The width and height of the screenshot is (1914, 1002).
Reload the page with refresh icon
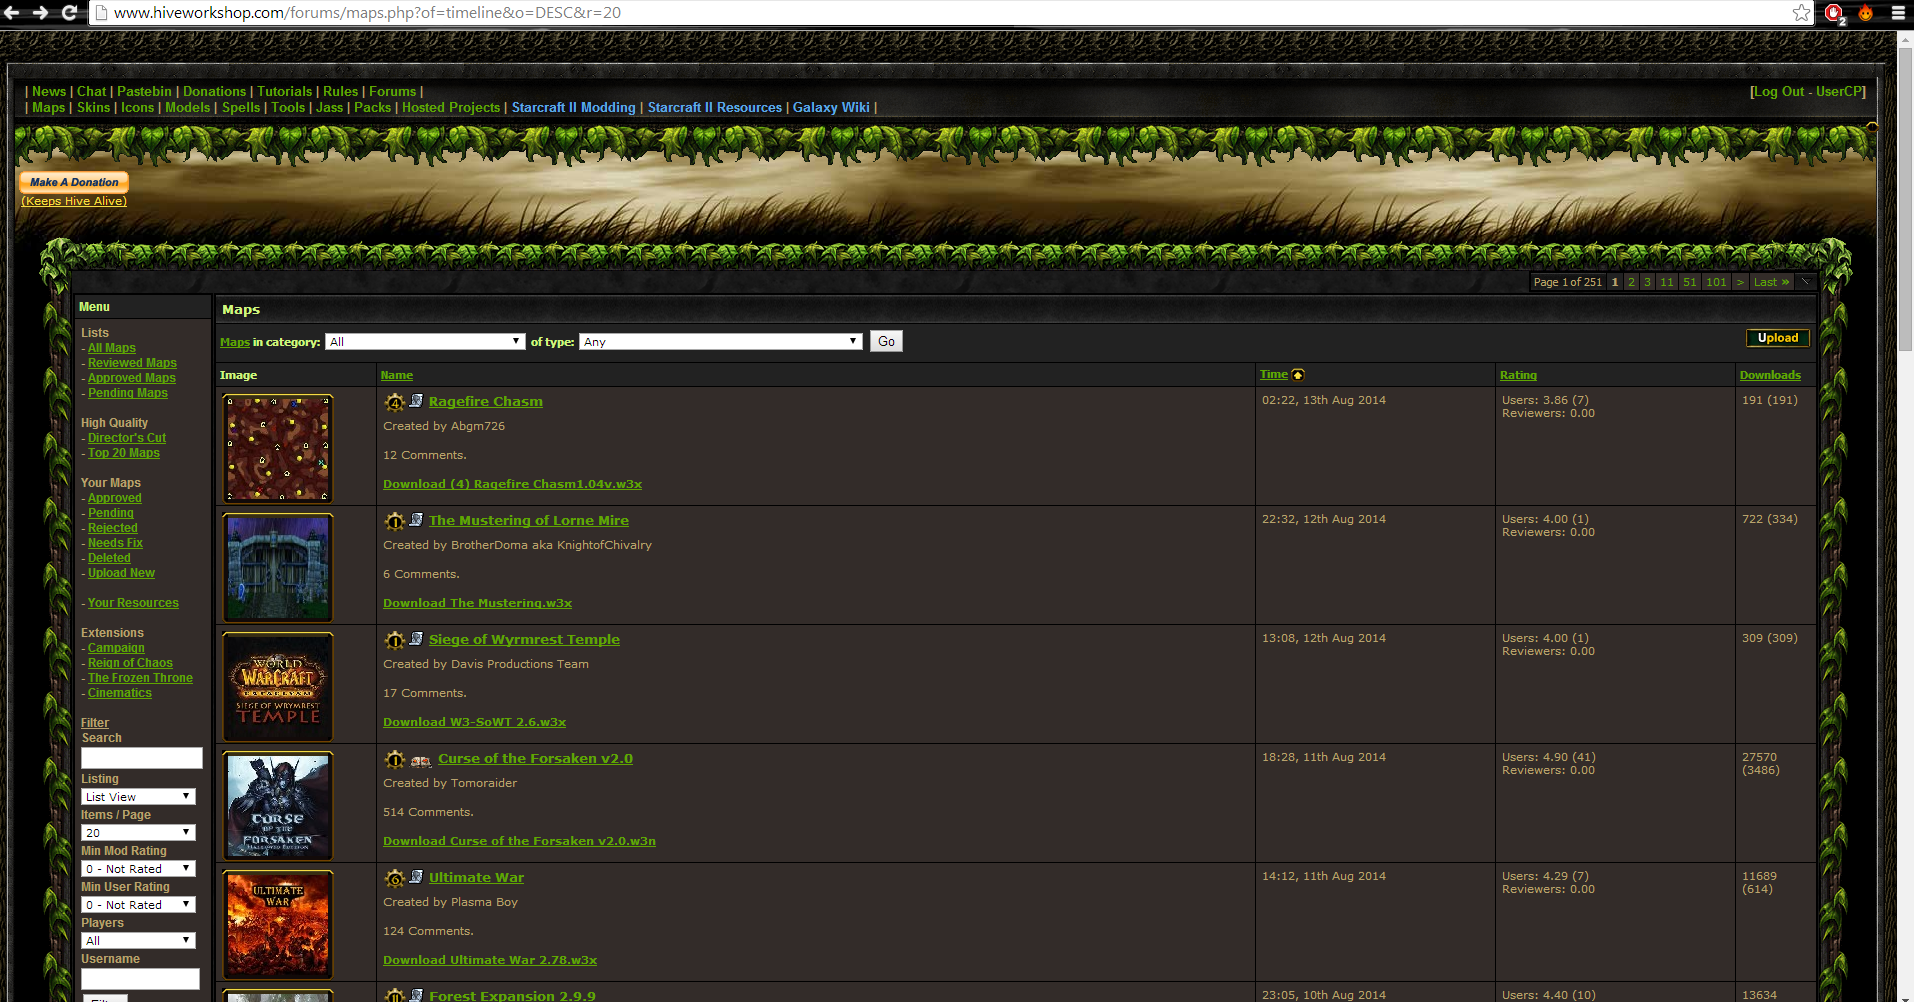[x=69, y=12]
